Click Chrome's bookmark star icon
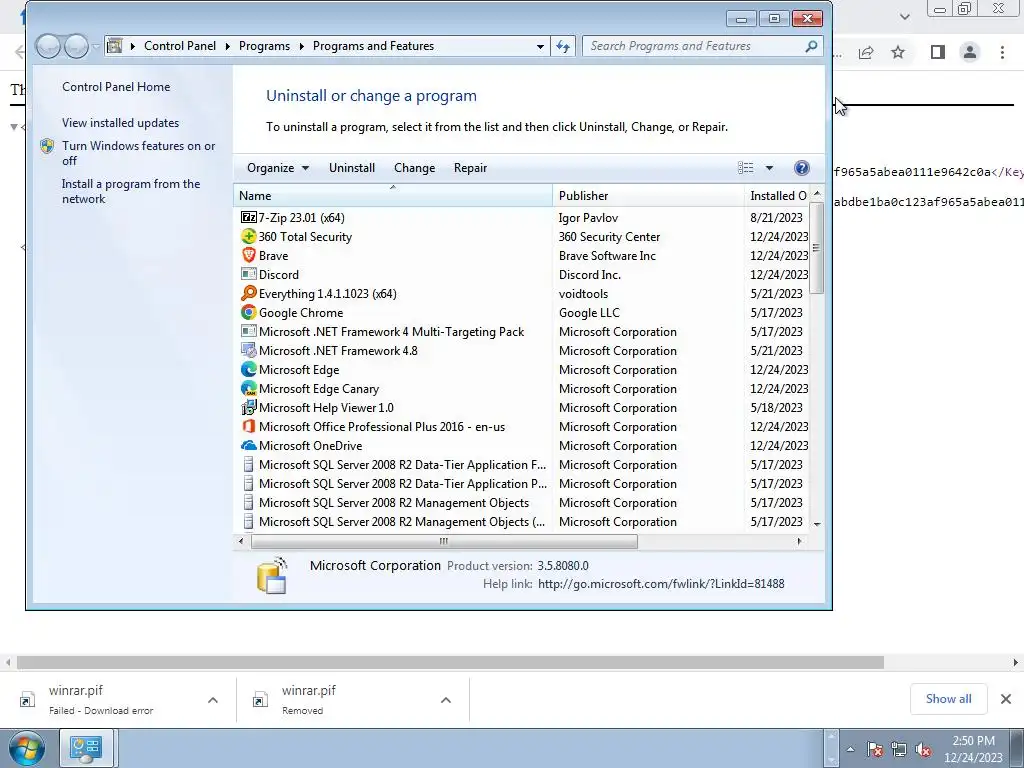This screenshot has height=768, width=1024. pyautogui.click(x=898, y=52)
